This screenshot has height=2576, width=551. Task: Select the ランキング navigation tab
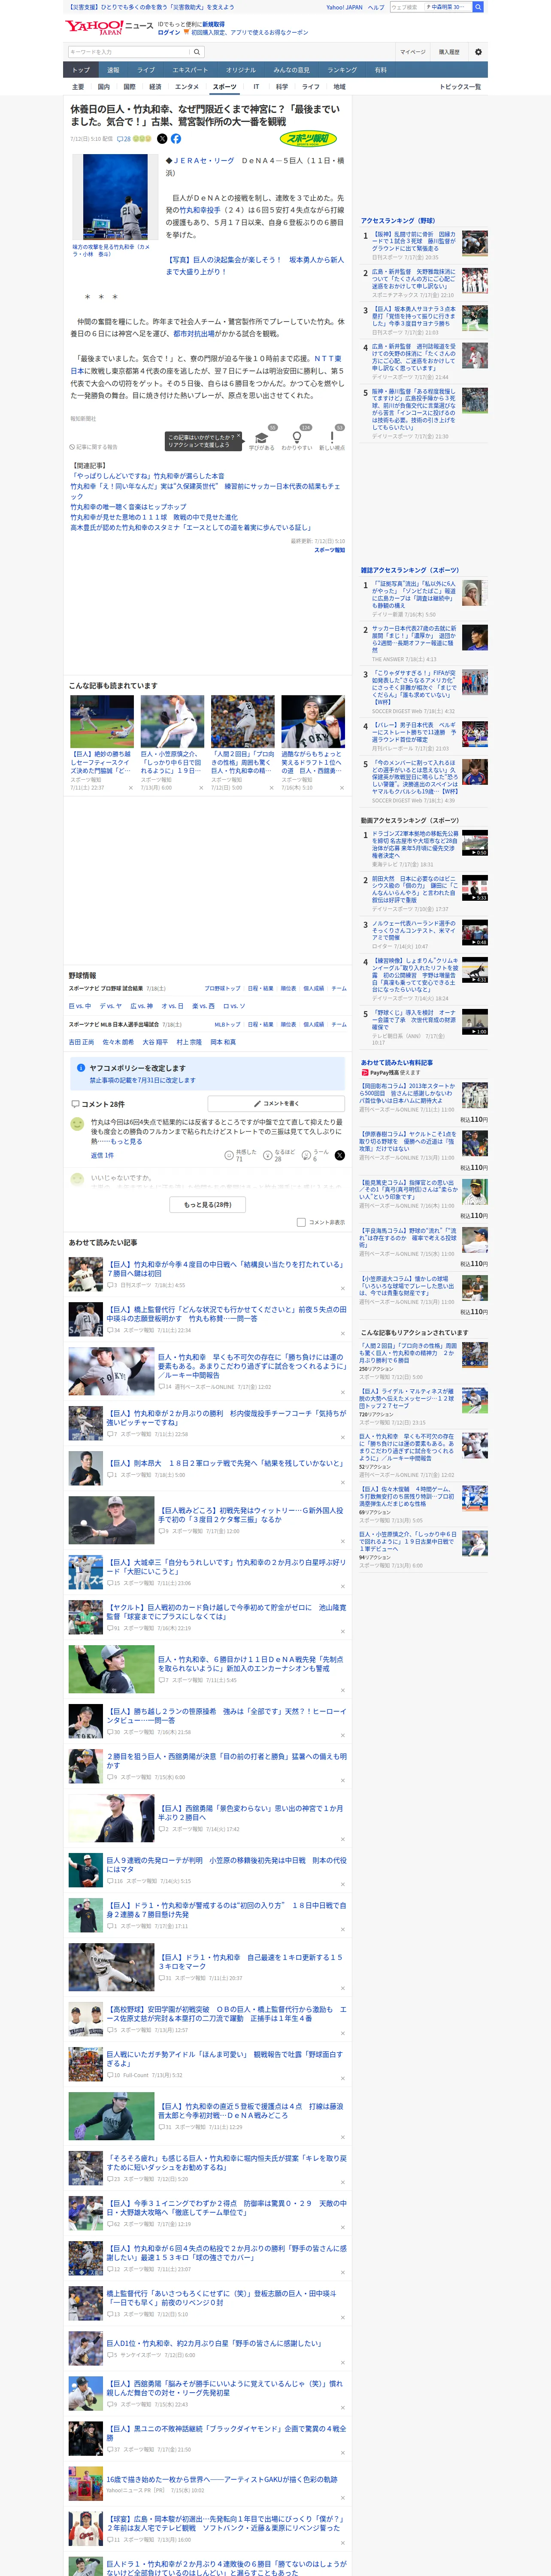tap(342, 70)
